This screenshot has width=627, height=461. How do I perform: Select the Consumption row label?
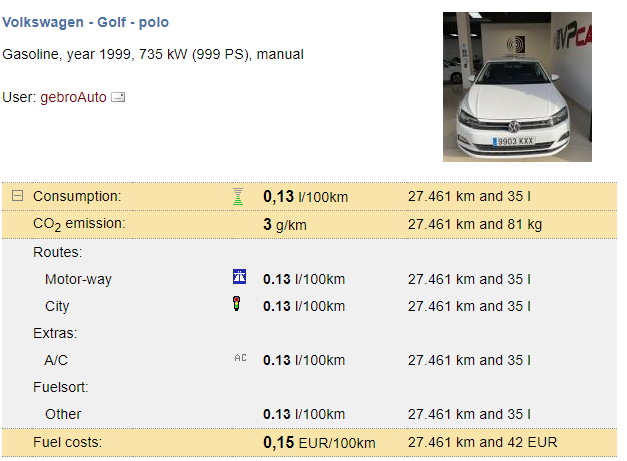(77, 196)
